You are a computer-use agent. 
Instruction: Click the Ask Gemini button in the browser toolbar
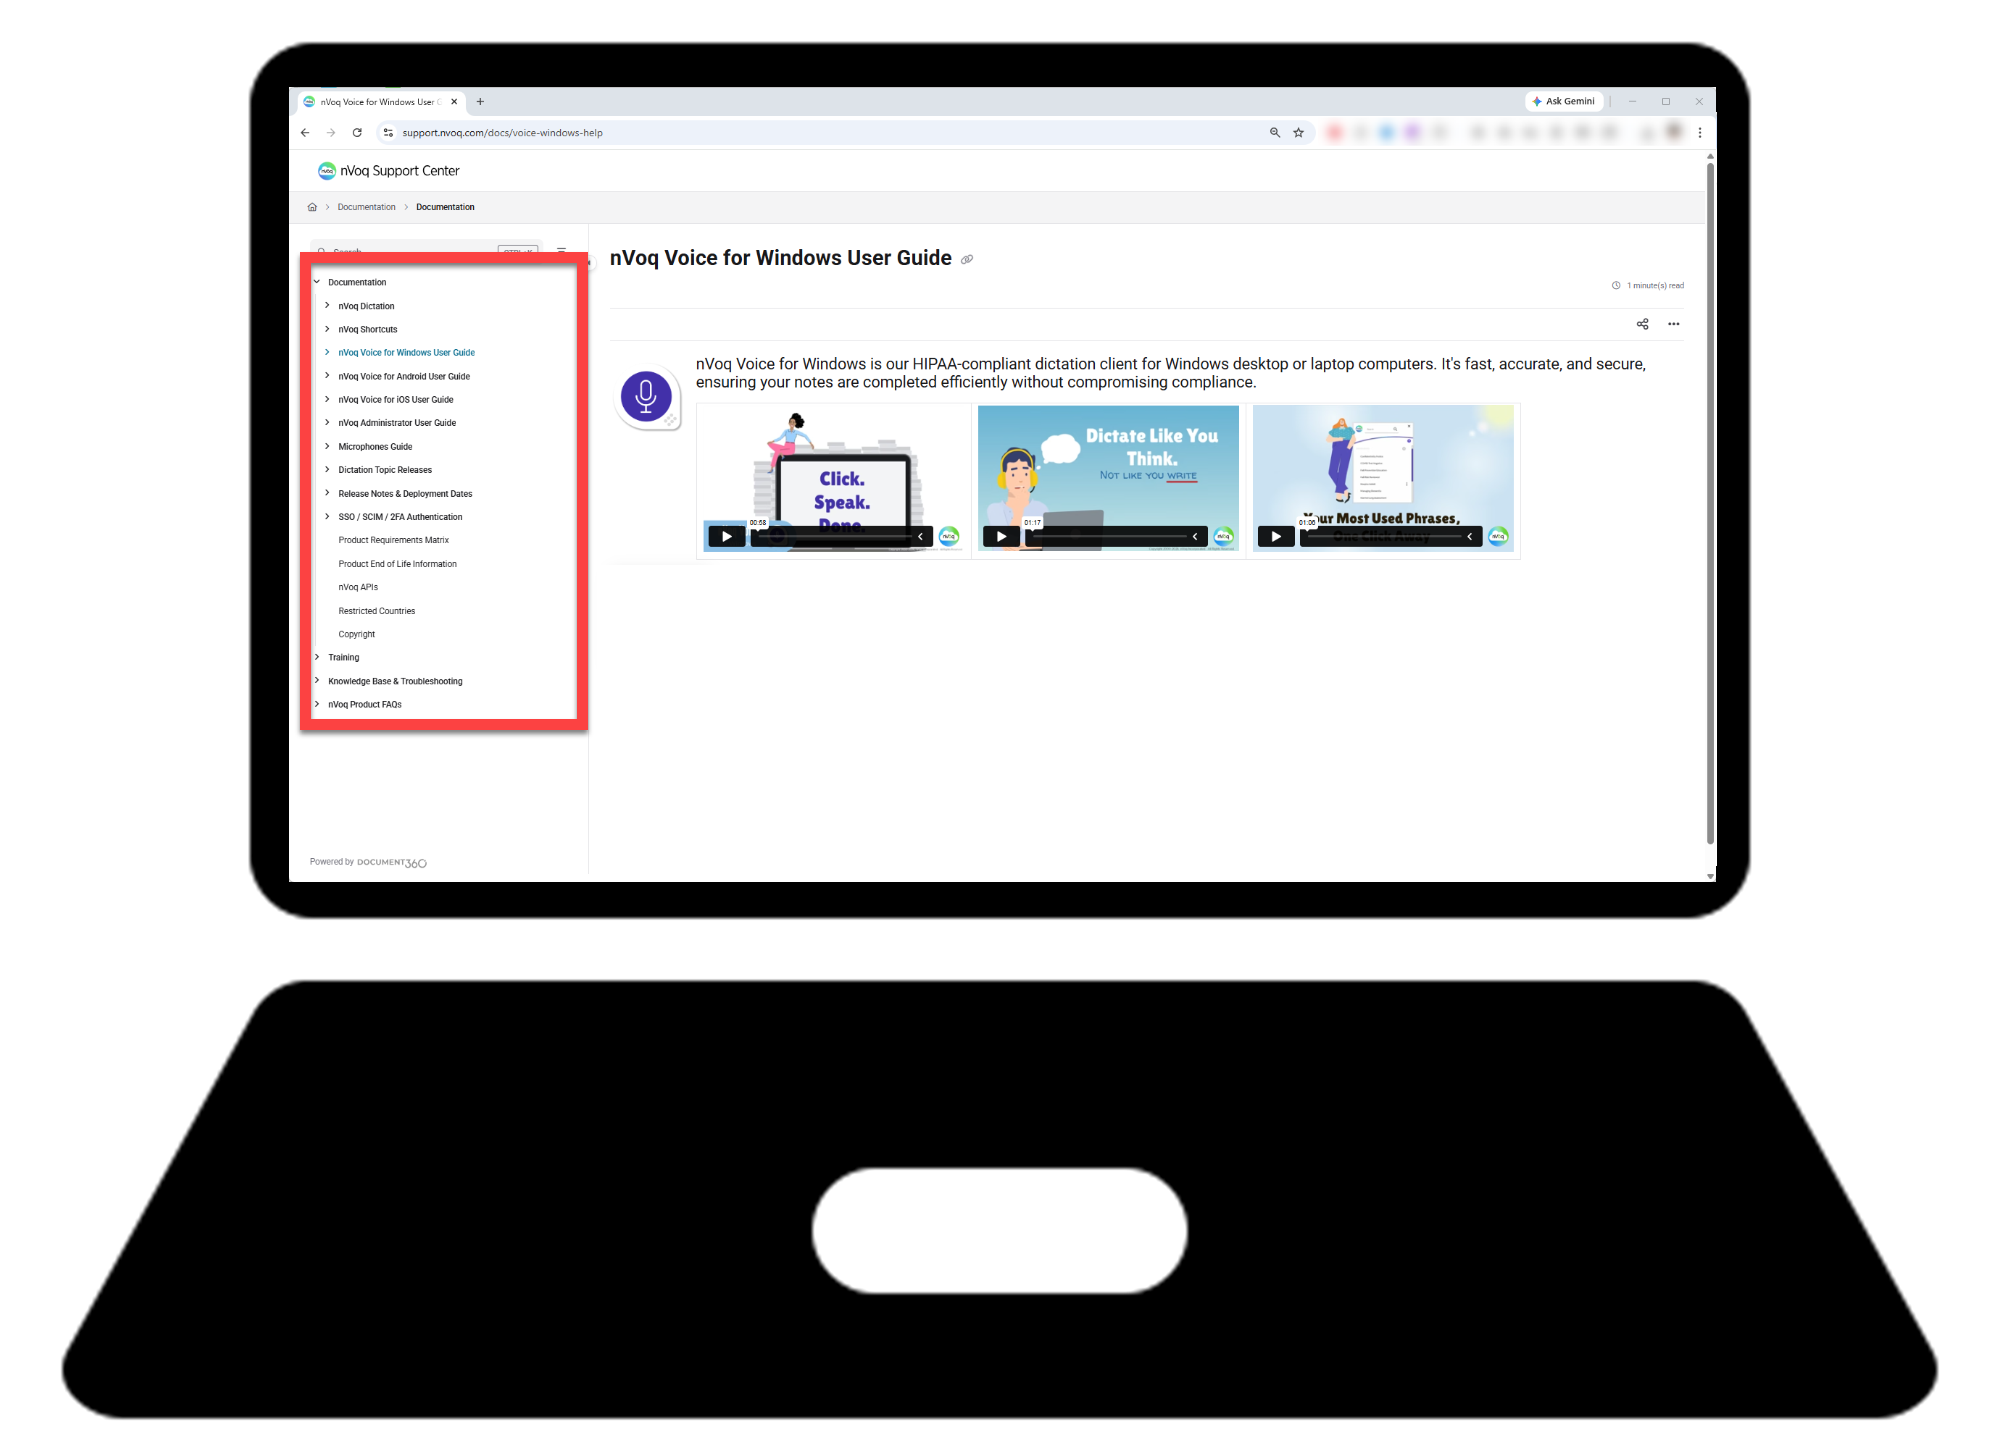1563,101
